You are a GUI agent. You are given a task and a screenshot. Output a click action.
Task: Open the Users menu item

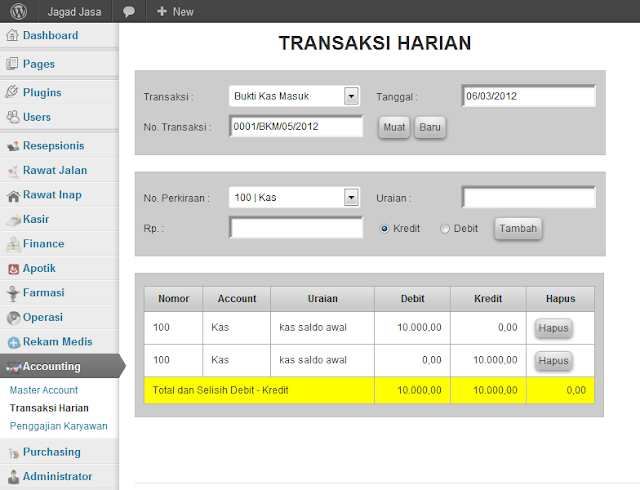[37, 117]
